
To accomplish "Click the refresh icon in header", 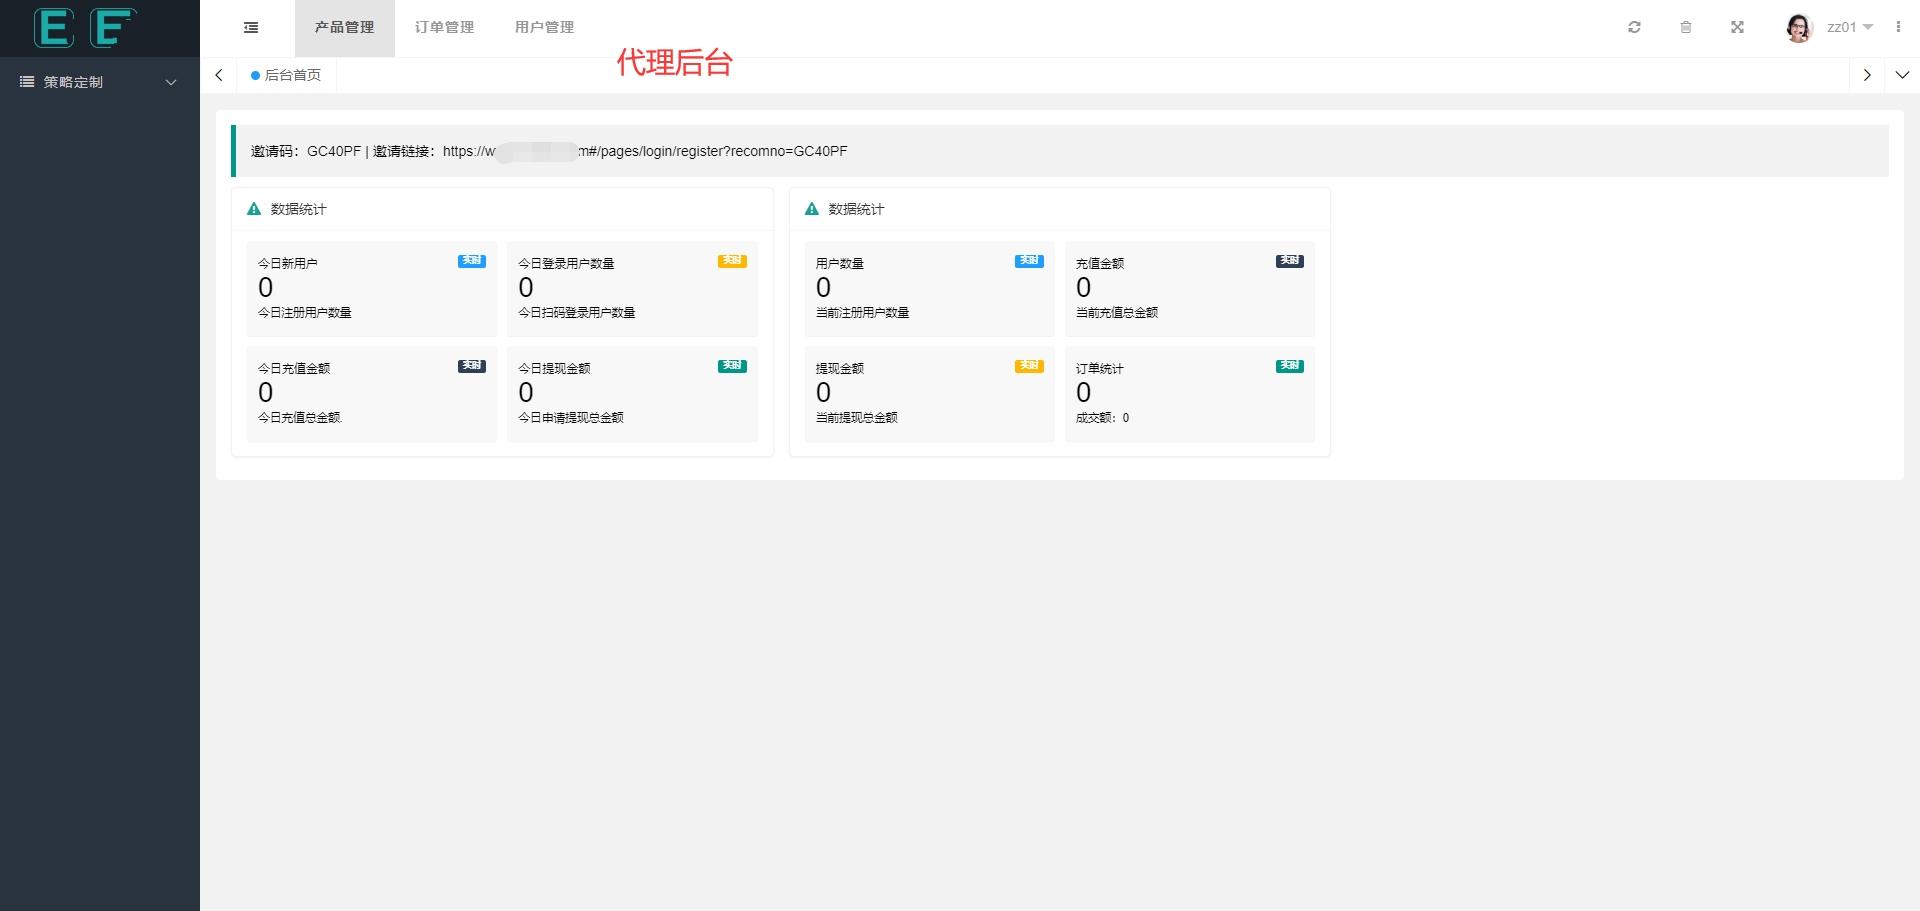I will tap(1634, 27).
